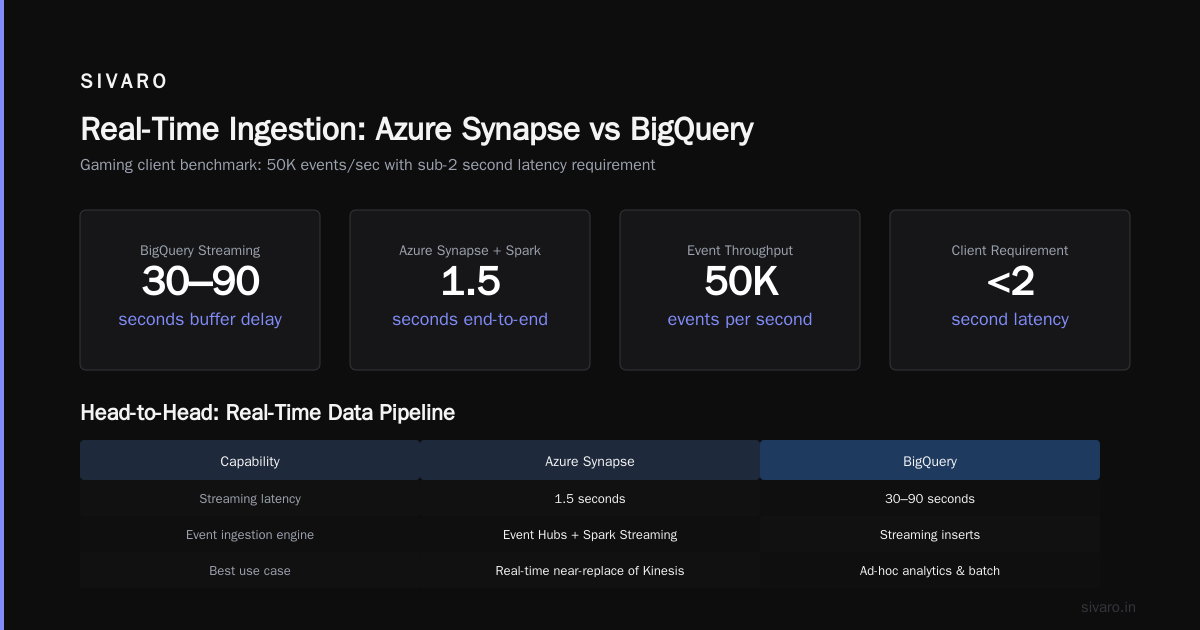This screenshot has width=1200, height=630.
Task: Click 'Event Hubs + Spark Streaming' cell
Action: click(x=590, y=535)
